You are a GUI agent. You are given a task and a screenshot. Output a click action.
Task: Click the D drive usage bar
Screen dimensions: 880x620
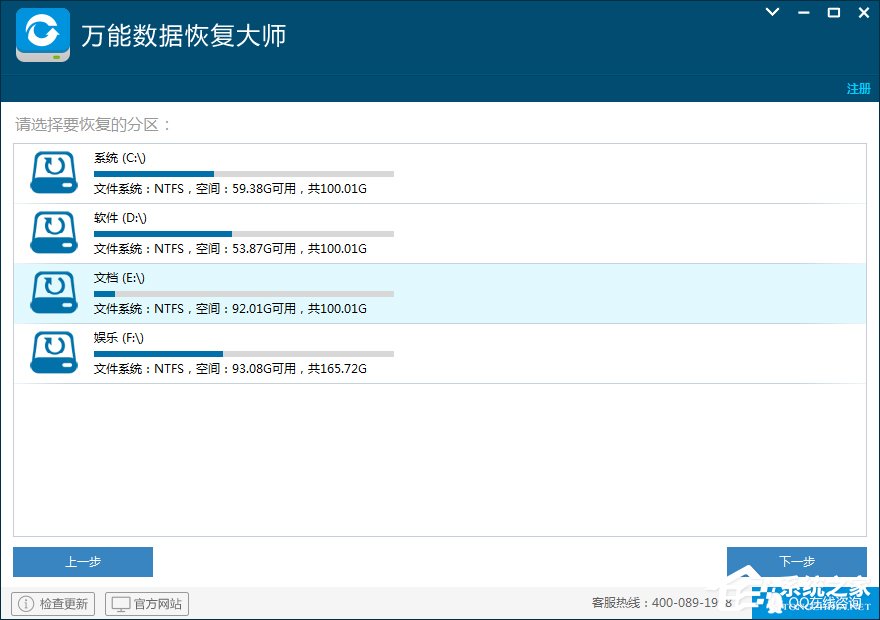pyautogui.click(x=243, y=234)
